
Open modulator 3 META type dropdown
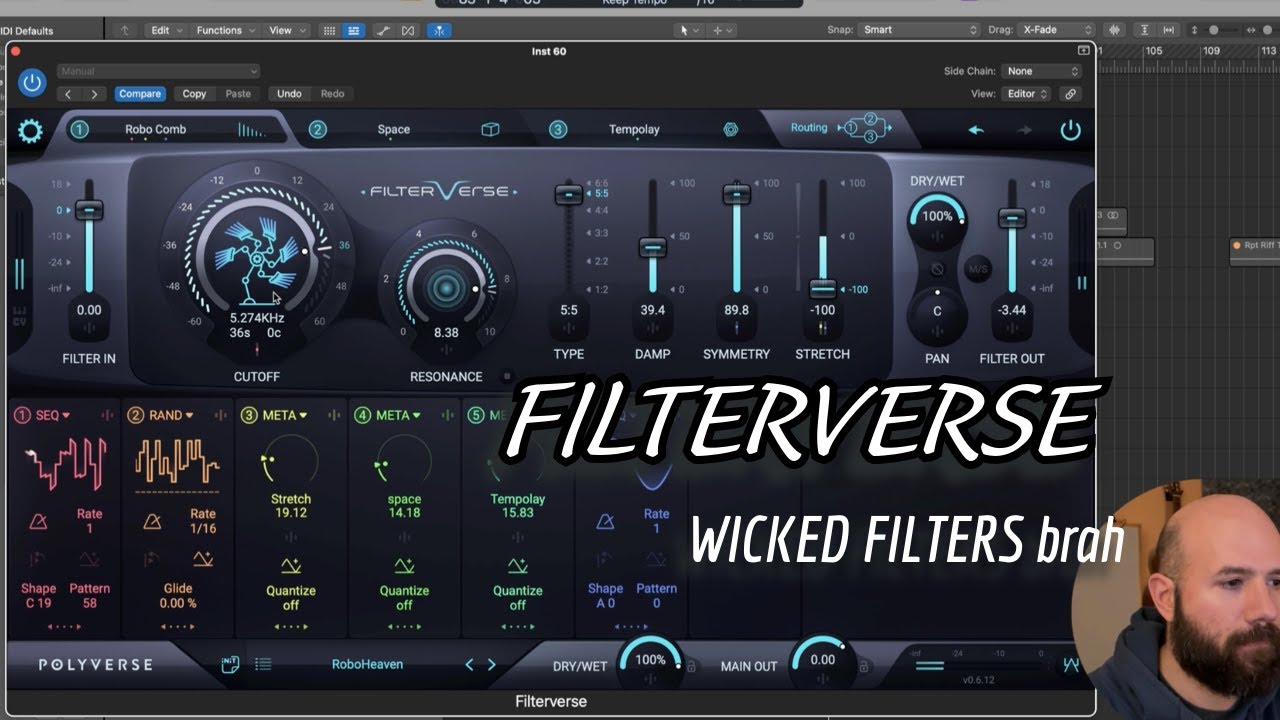coord(285,416)
